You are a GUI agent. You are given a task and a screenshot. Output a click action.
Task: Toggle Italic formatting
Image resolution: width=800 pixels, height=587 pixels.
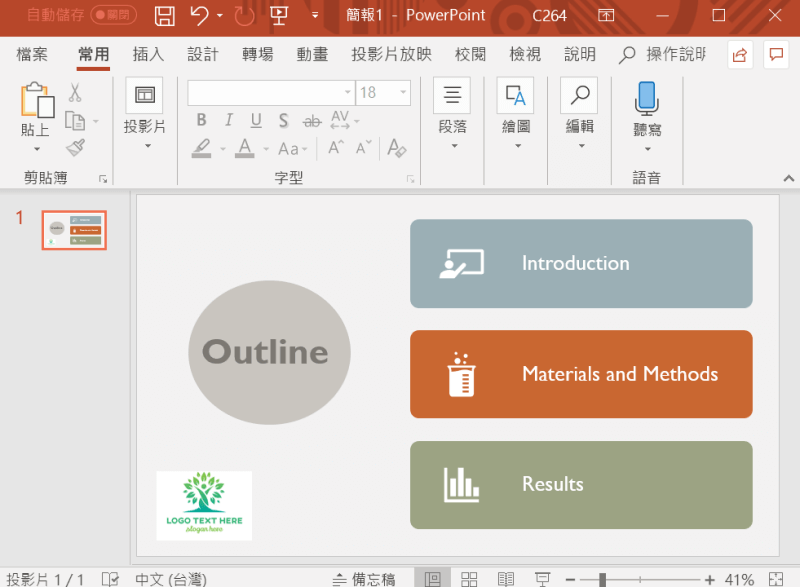pos(229,120)
